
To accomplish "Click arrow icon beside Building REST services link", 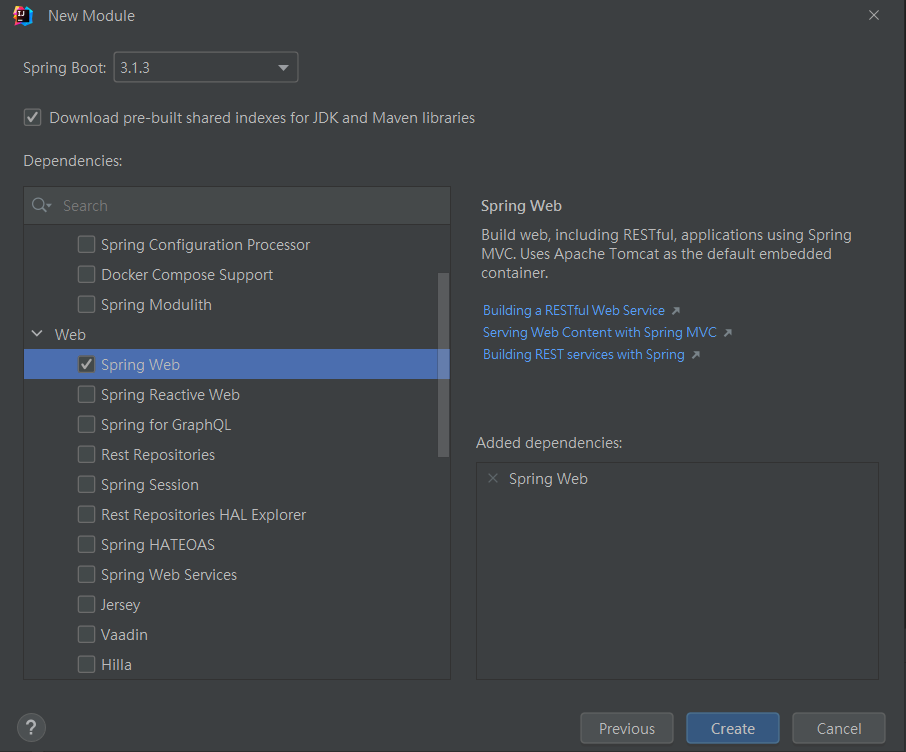I will tap(696, 355).
